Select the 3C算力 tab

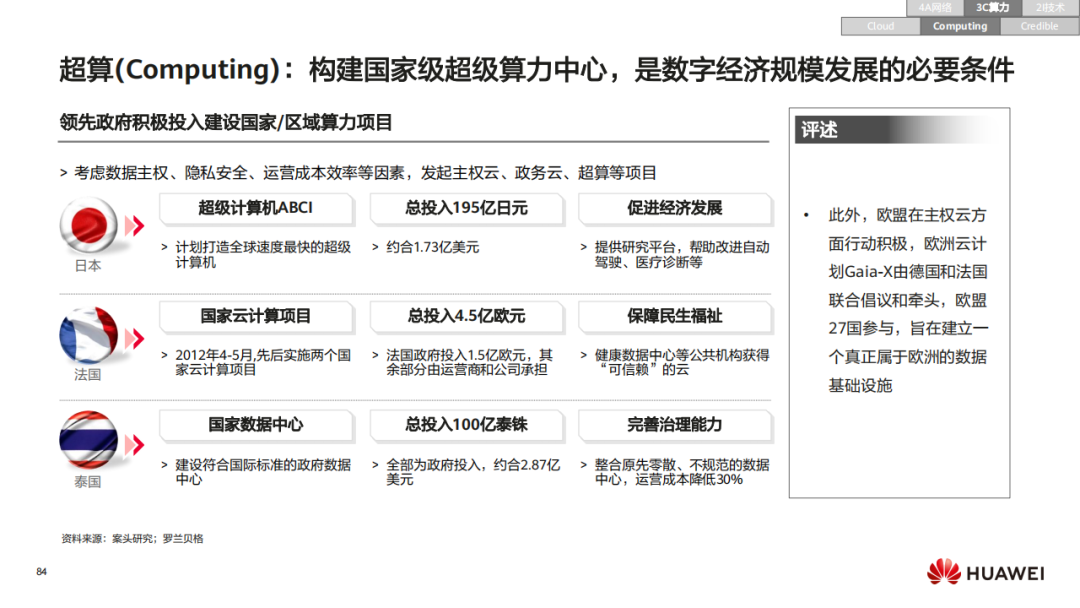point(992,8)
